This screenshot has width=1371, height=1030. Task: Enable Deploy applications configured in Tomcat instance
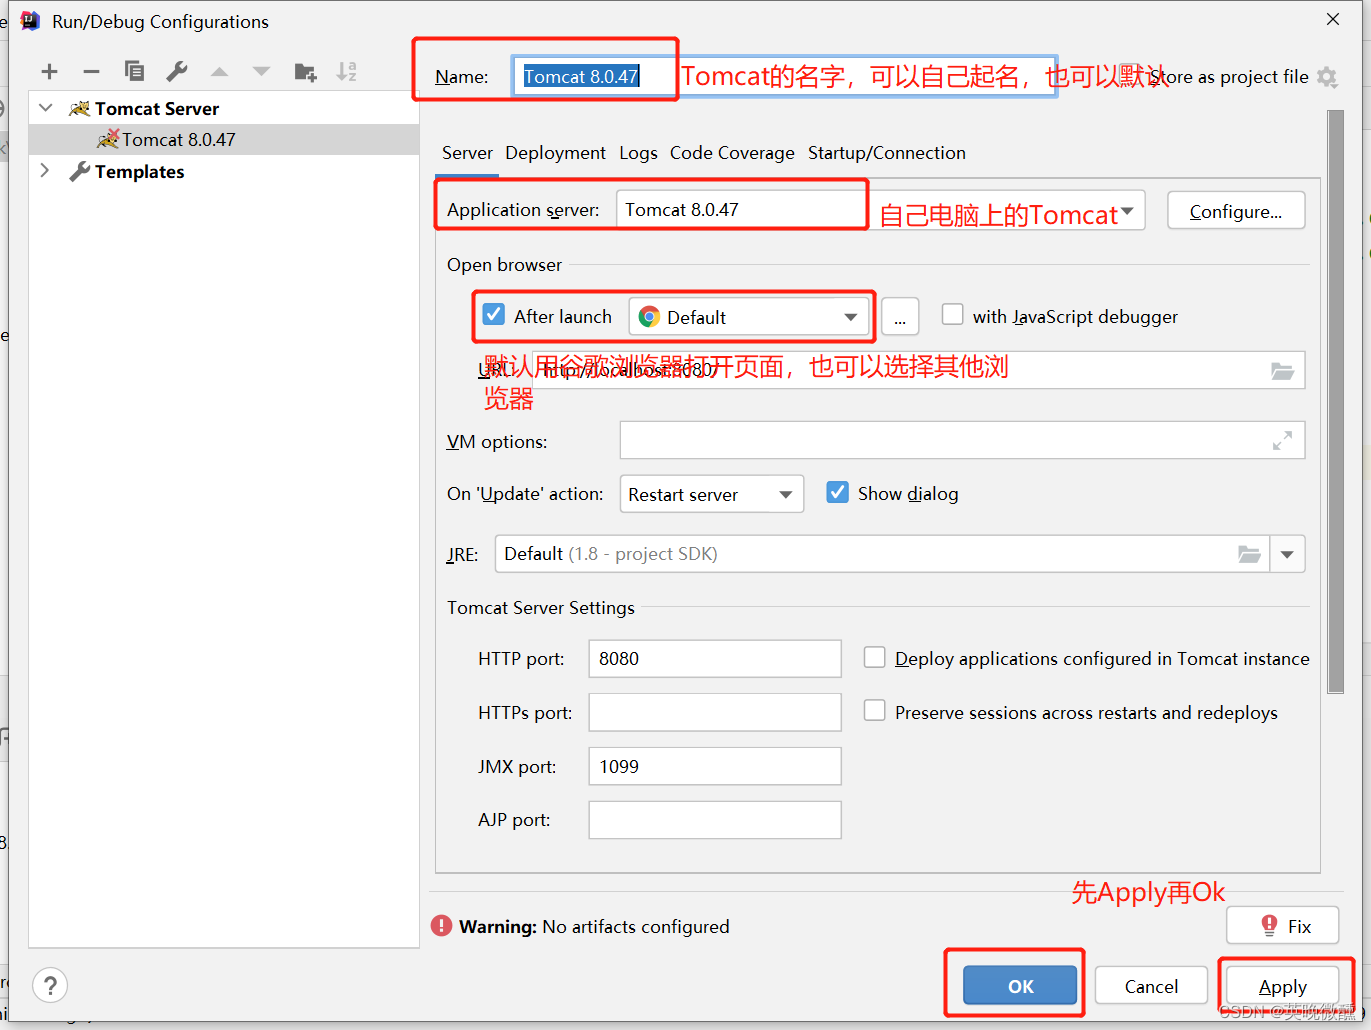coord(875,657)
